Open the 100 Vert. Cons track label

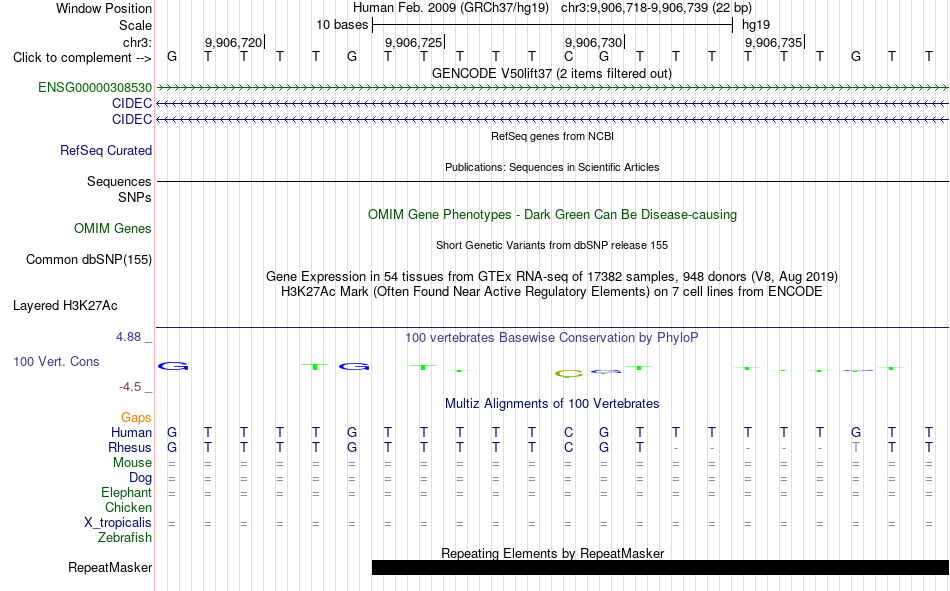click(x=56, y=361)
